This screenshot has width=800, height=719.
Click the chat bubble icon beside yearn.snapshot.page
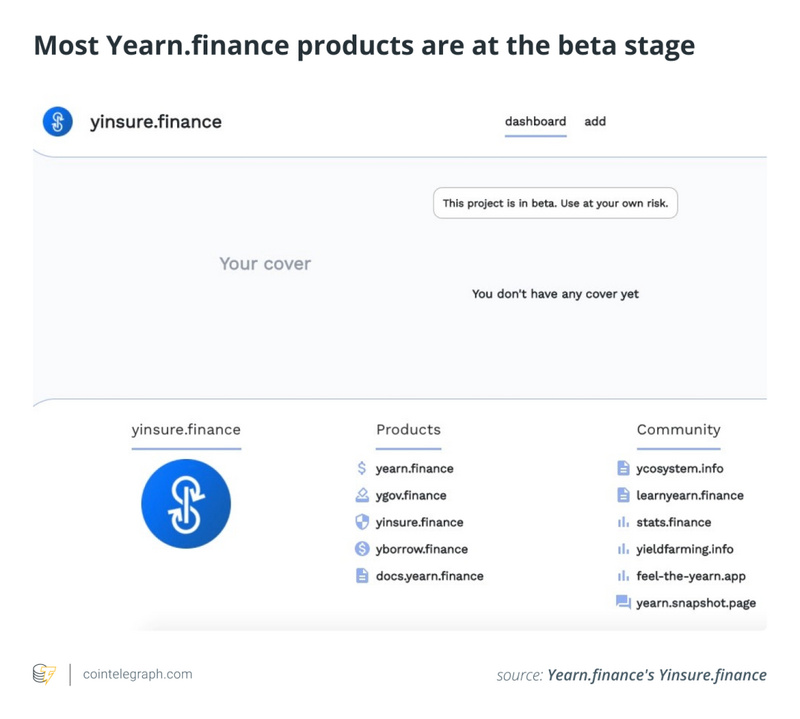[x=623, y=603]
